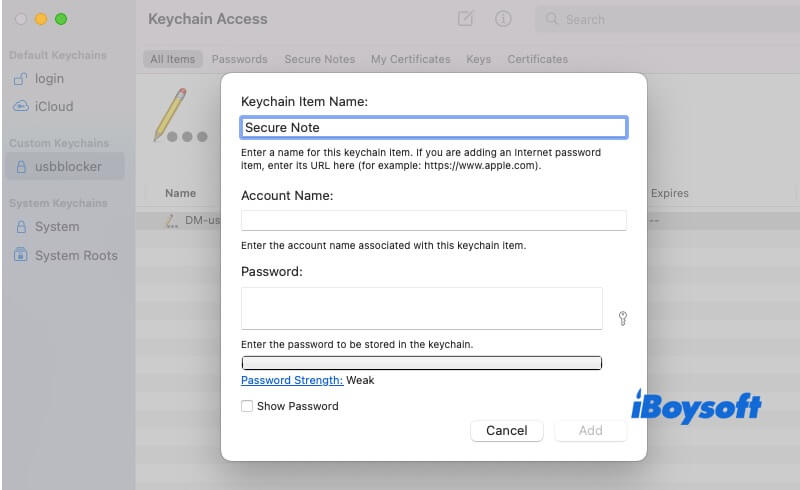Click the Account Name field
The width and height of the screenshot is (800, 490).
tap(433, 220)
